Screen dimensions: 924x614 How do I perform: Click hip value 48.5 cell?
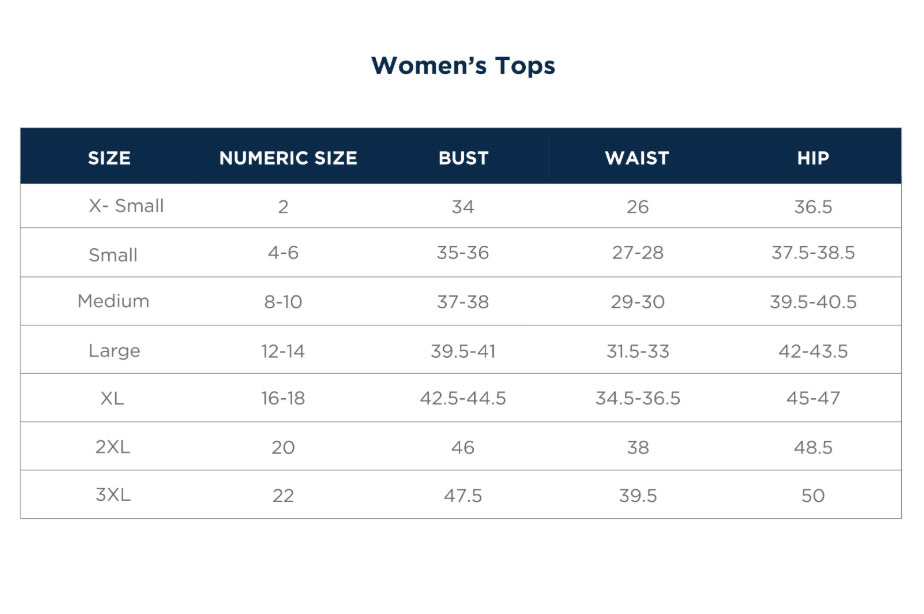813,447
